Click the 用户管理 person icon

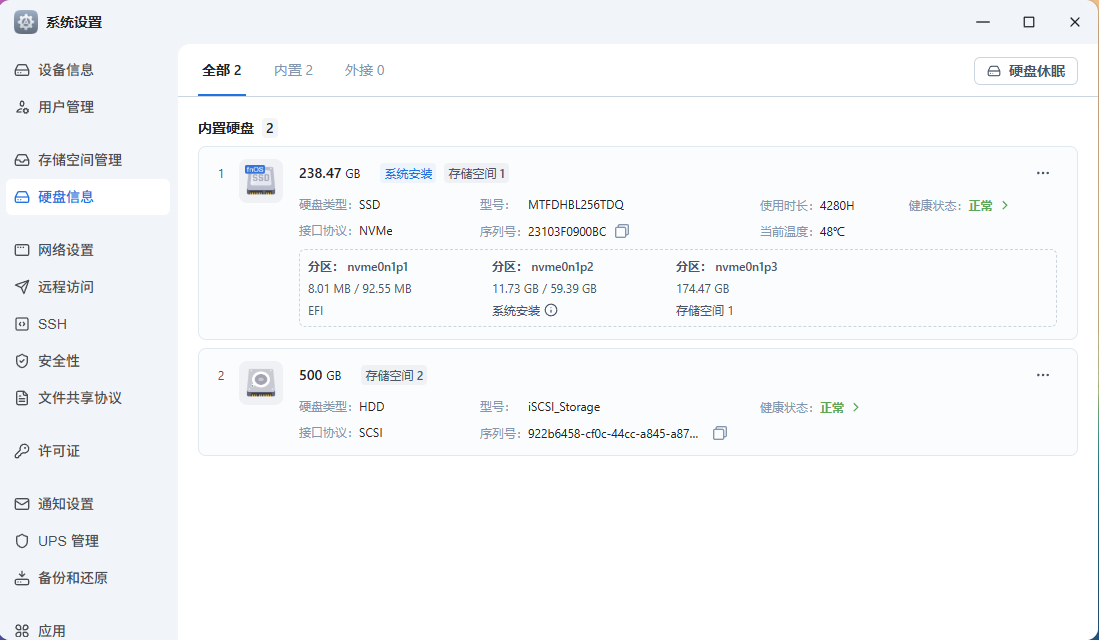tap(22, 107)
